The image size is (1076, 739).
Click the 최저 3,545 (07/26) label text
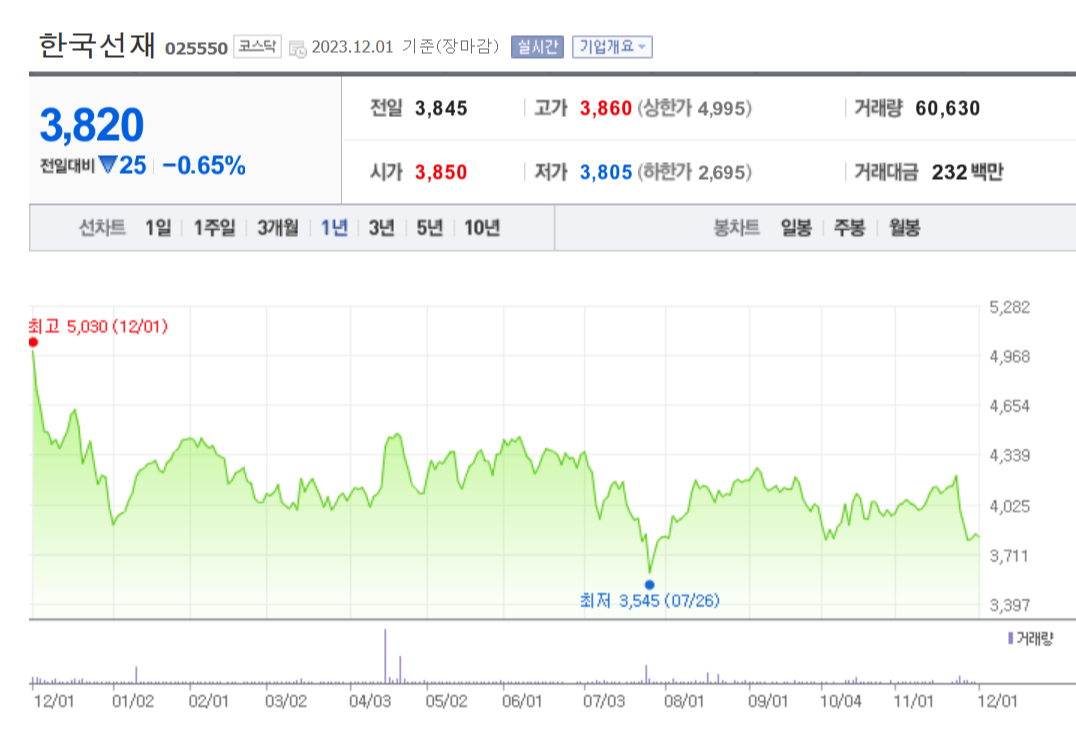tap(649, 601)
